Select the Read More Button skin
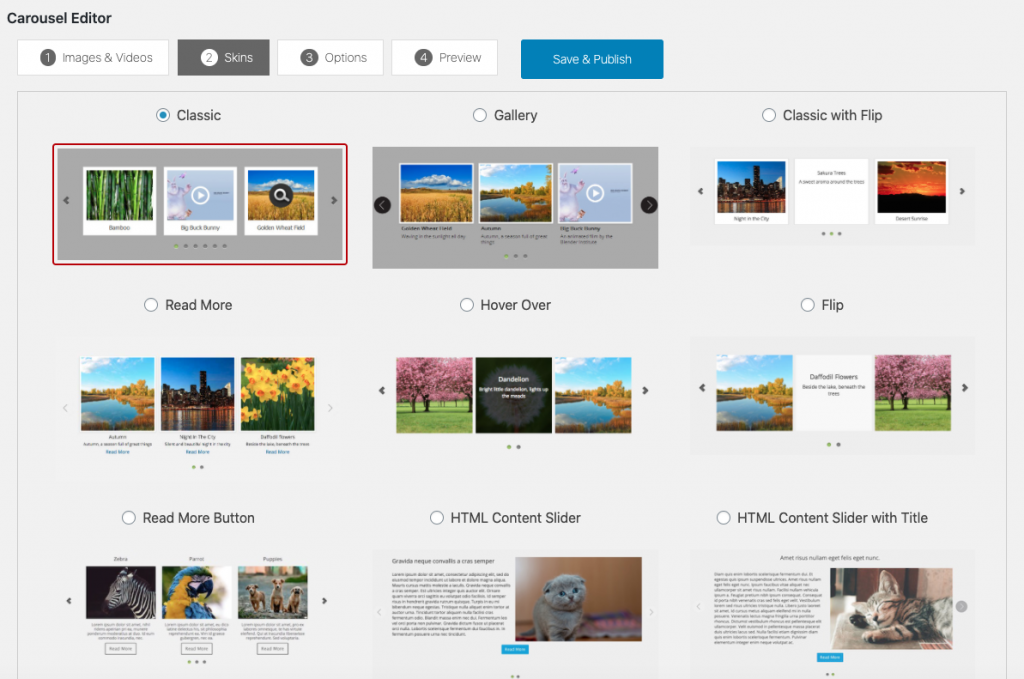Image resolution: width=1024 pixels, height=679 pixels. (129, 518)
